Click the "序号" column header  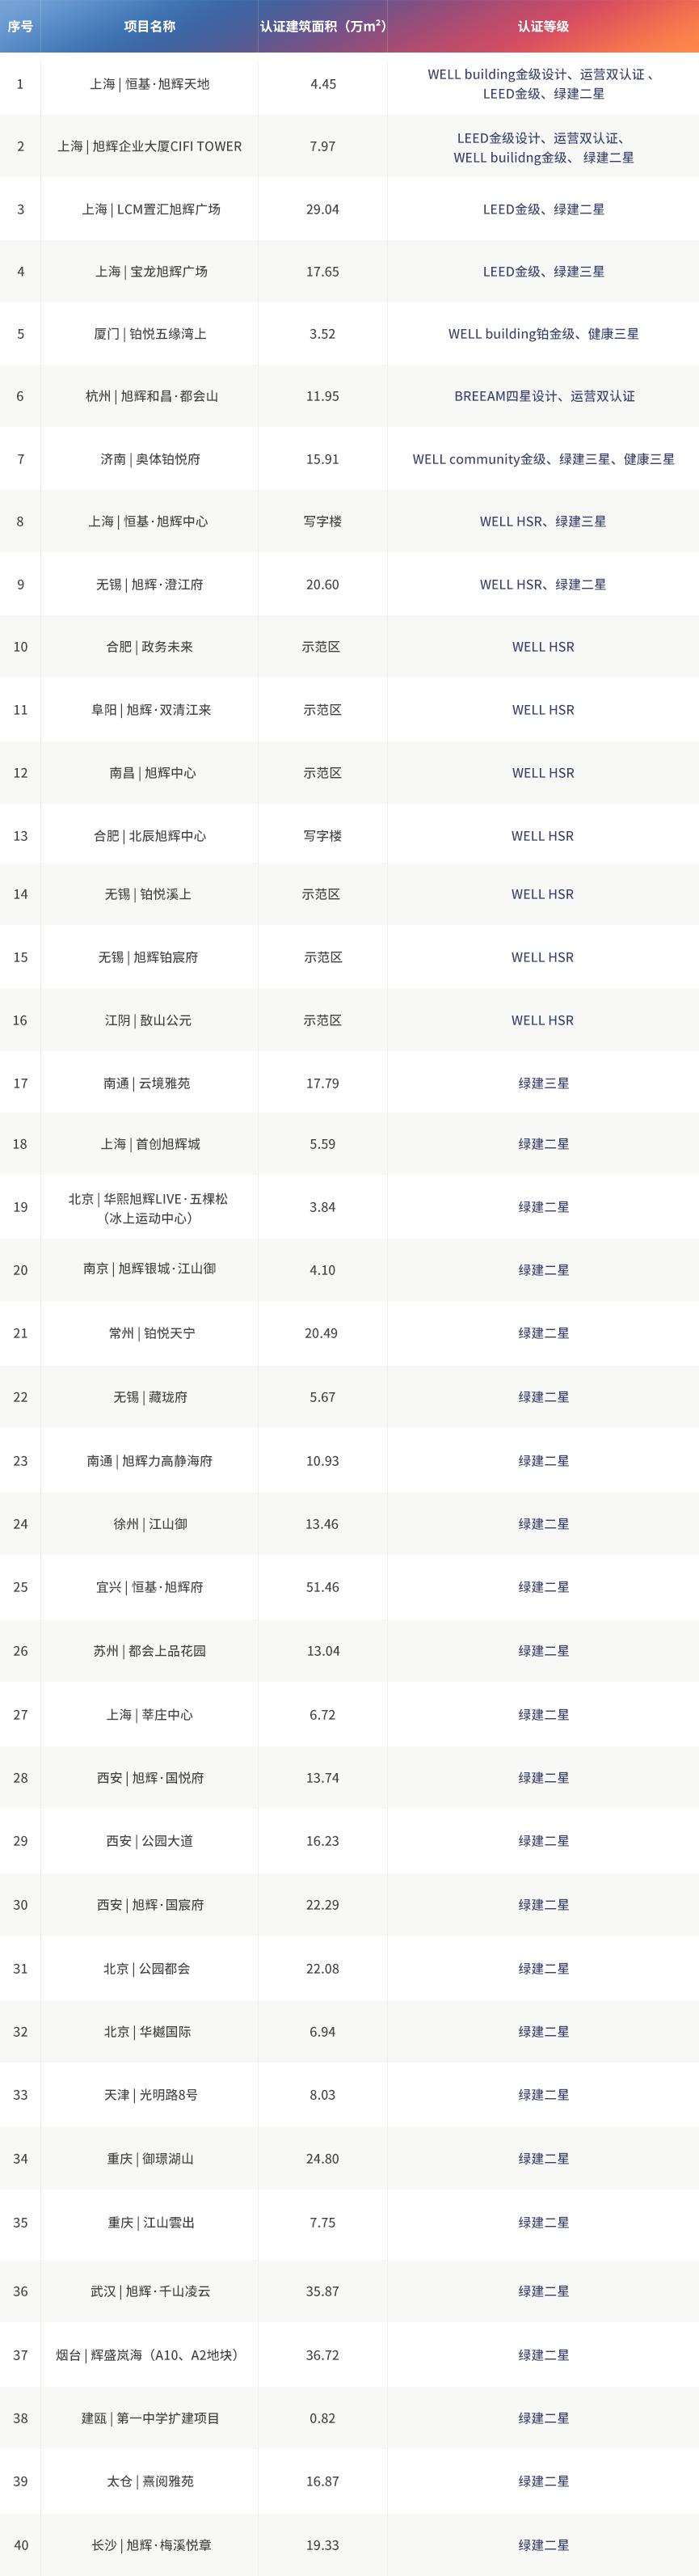20,26
